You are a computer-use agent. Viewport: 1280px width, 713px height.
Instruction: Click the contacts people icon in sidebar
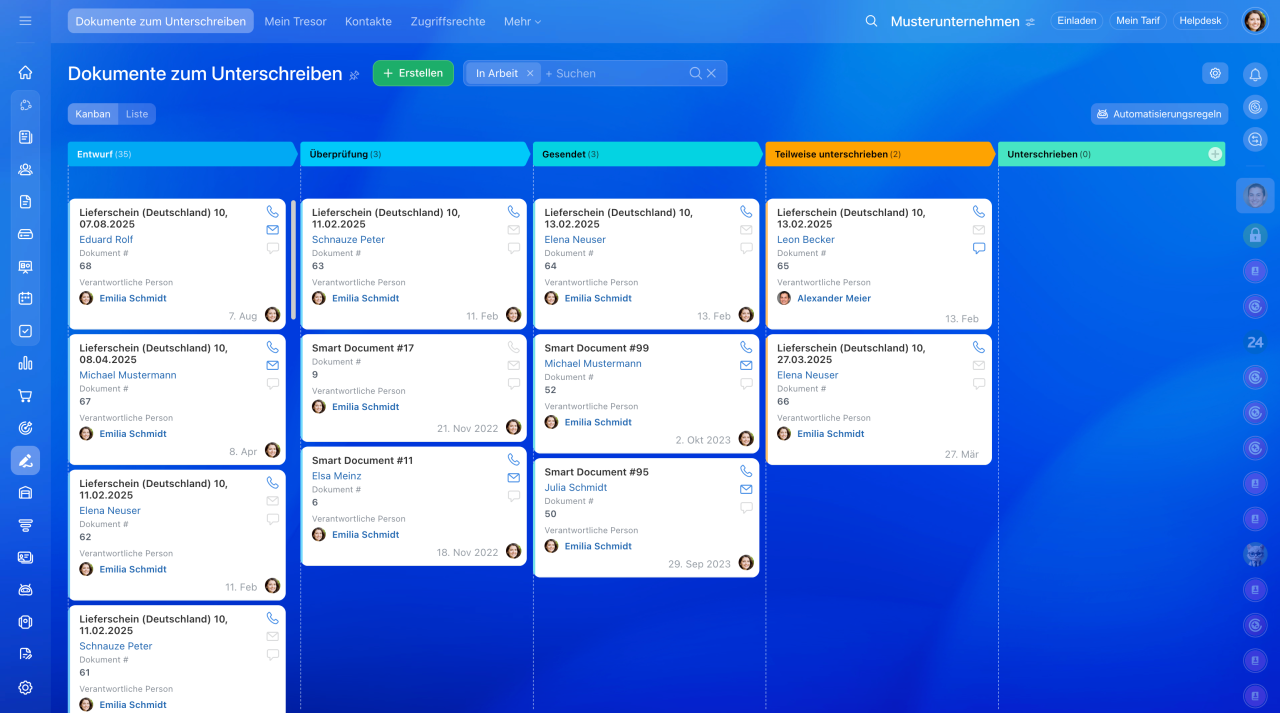click(x=25, y=169)
